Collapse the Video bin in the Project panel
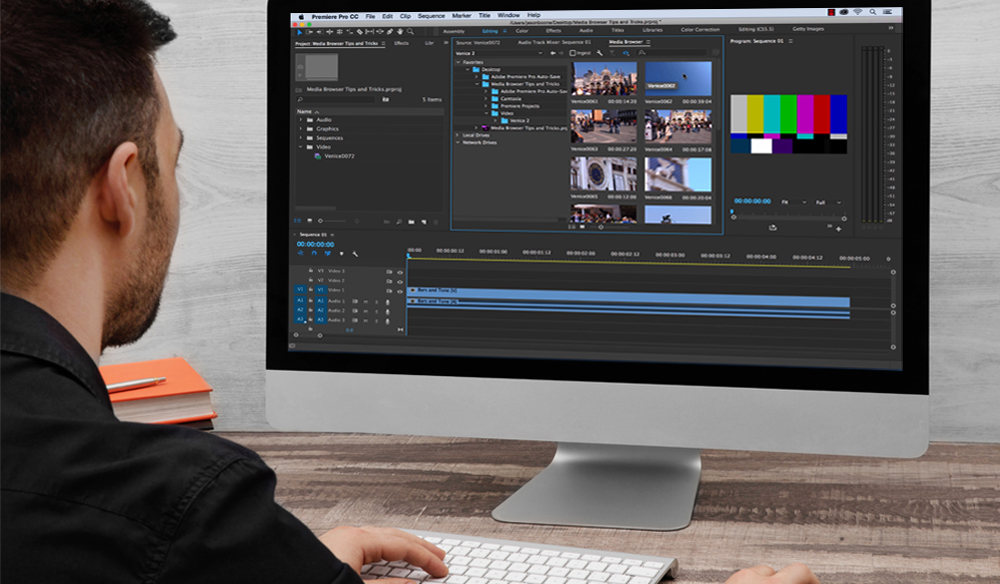Viewport: 1000px width, 584px height. pyautogui.click(x=300, y=147)
